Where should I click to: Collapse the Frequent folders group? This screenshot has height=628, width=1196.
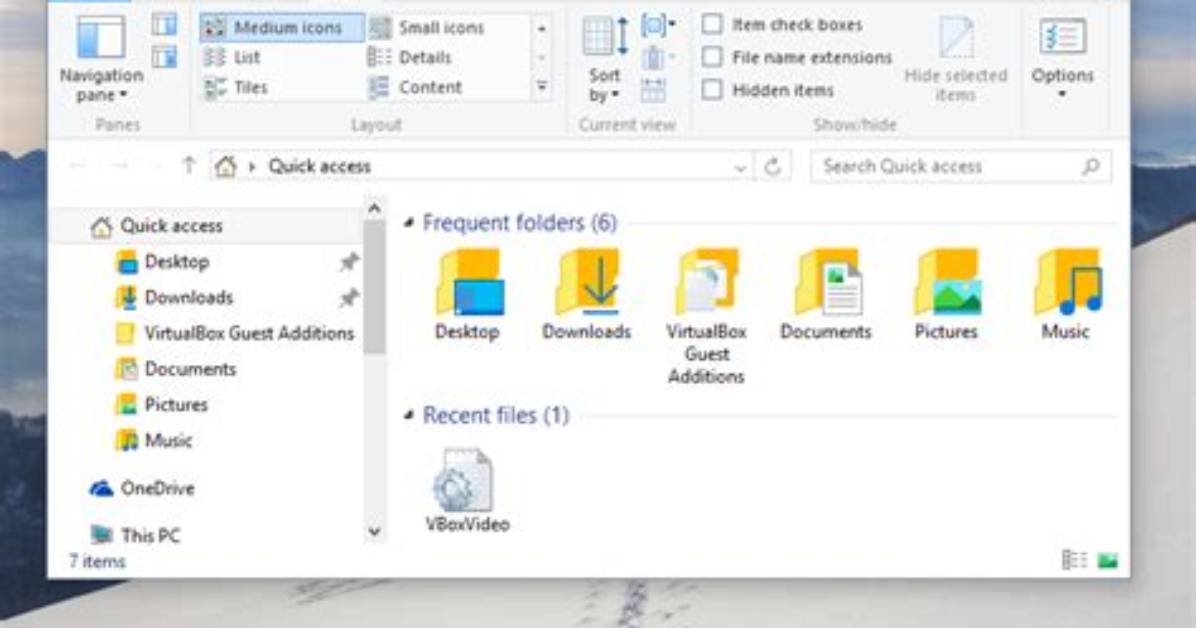tap(409, 223)
